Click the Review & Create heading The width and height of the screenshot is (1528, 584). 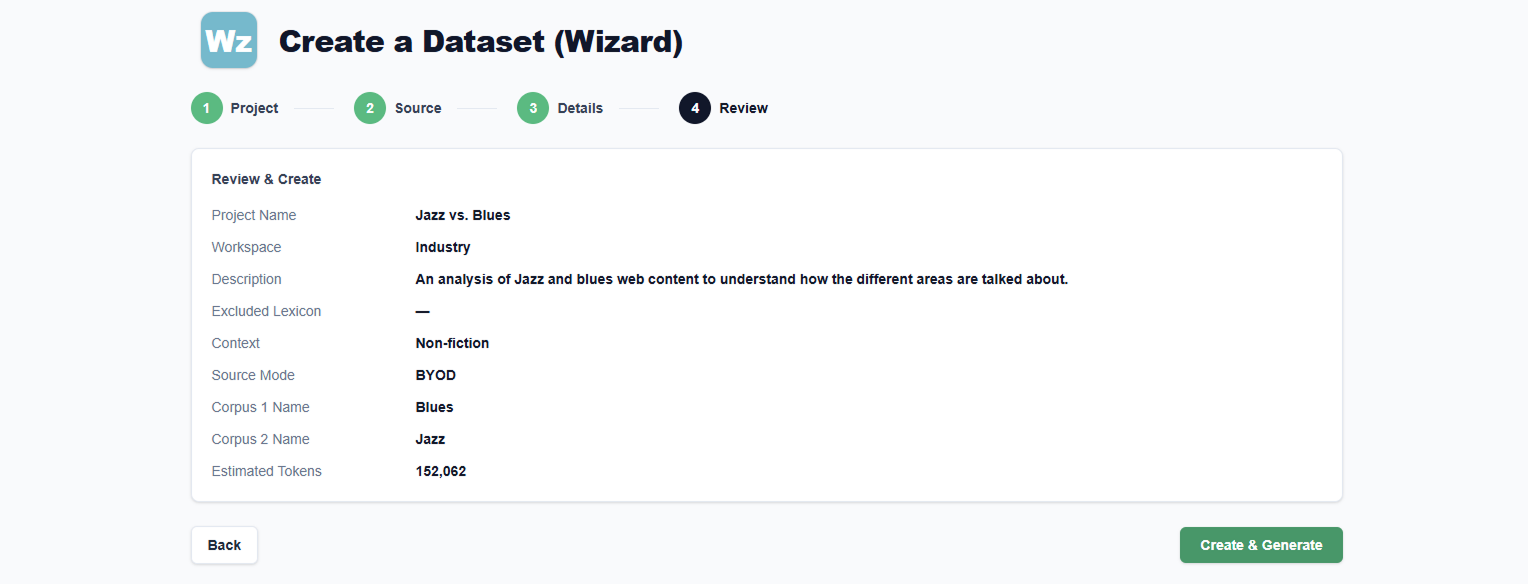tap(266, 179)
